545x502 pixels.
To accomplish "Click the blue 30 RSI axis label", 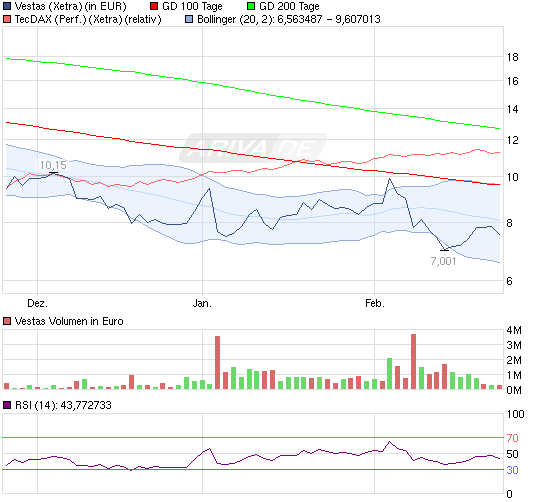I will pyautogui.click(x=512, y=470).
